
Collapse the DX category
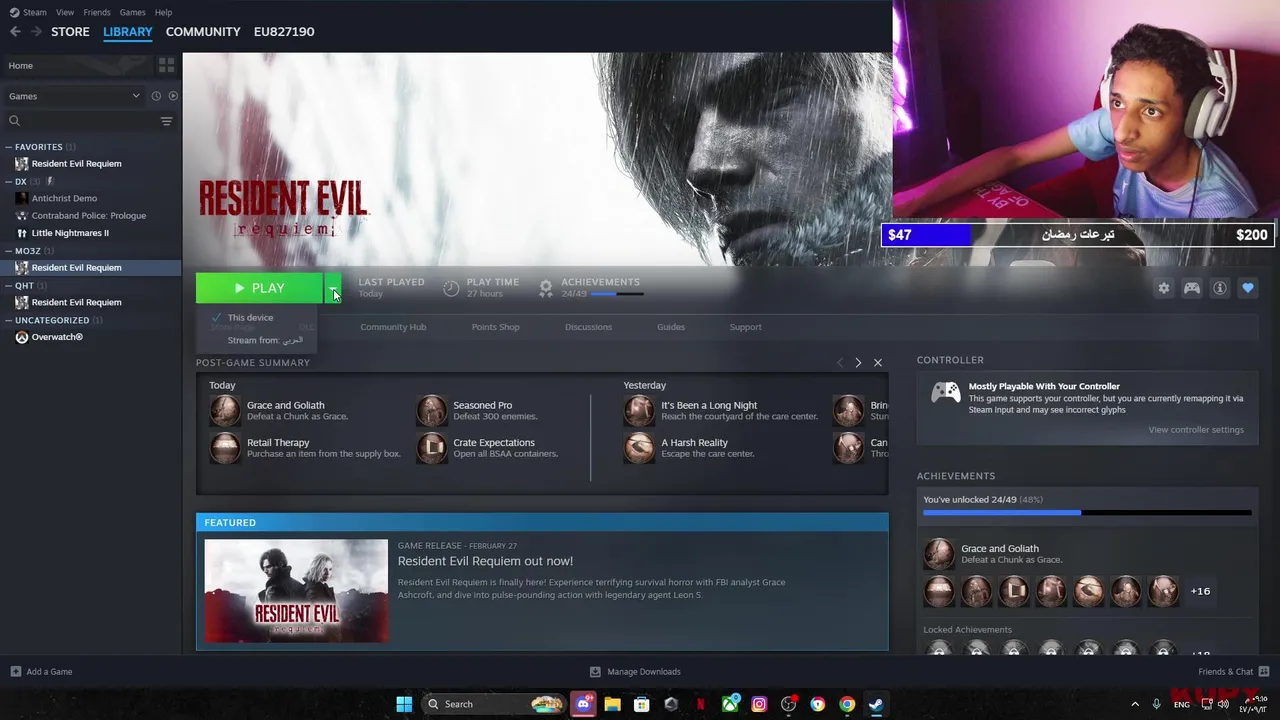pyautogui.click(x=9, y=182)
